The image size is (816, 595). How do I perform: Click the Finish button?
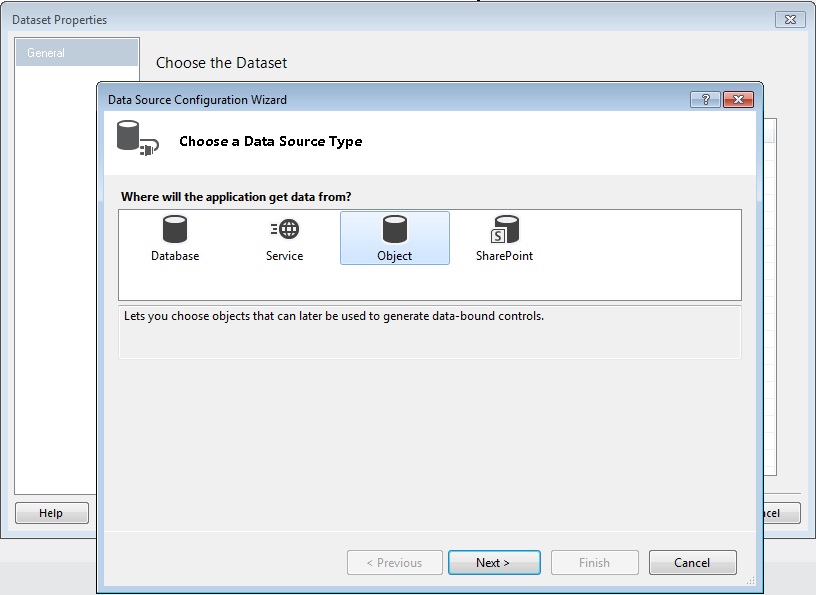594,563
